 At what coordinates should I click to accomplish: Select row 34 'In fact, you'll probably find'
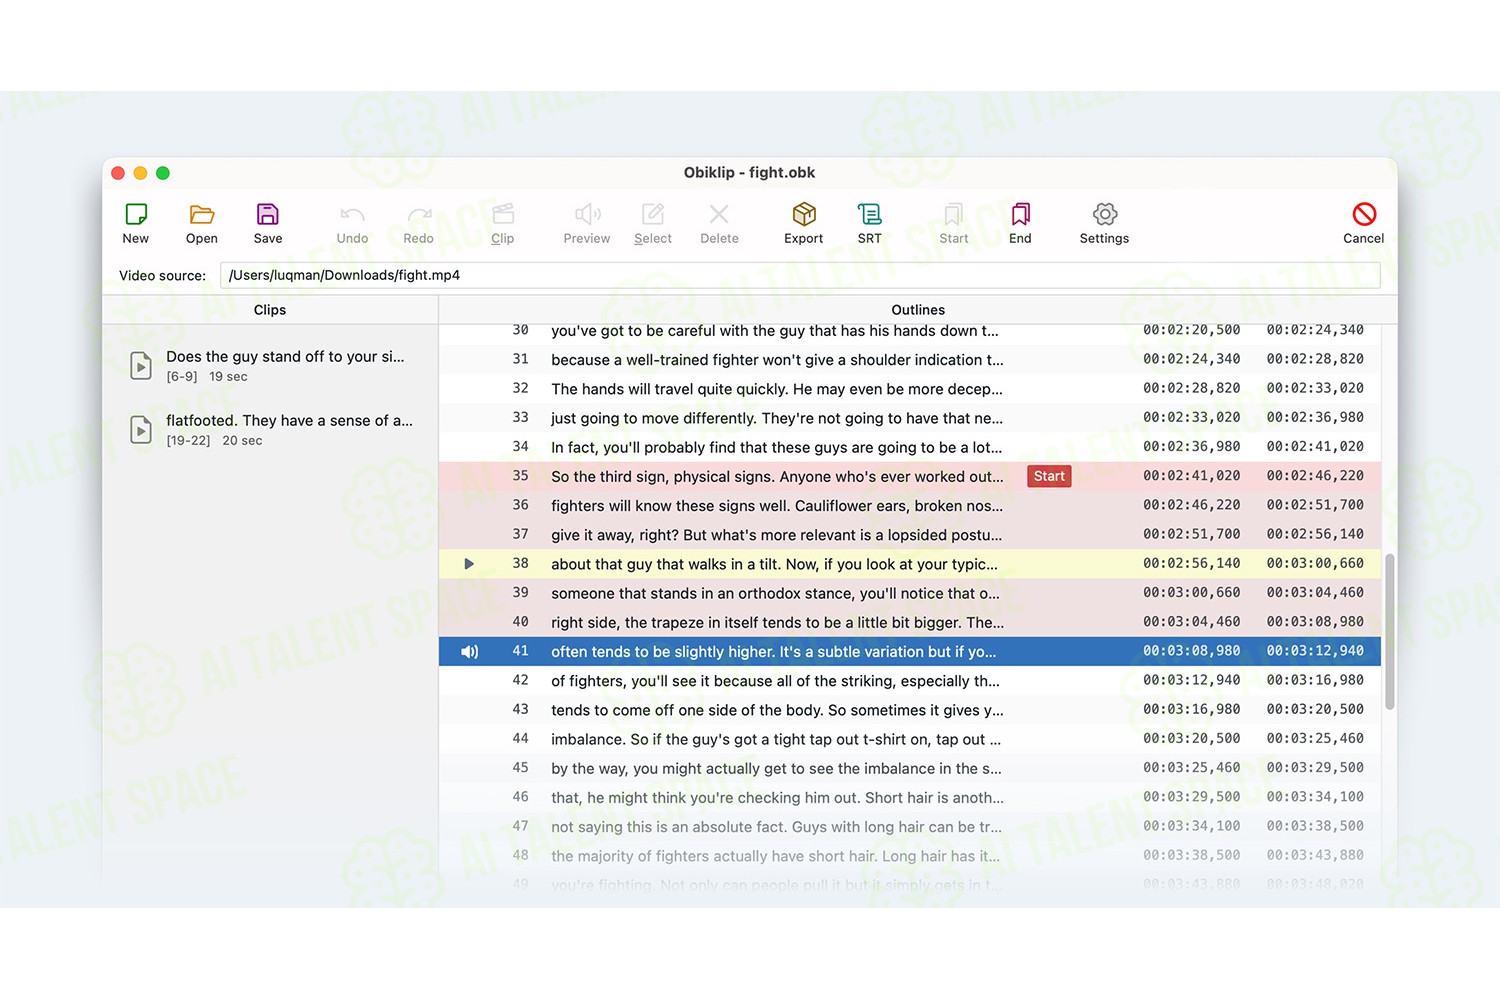[910, 447]
